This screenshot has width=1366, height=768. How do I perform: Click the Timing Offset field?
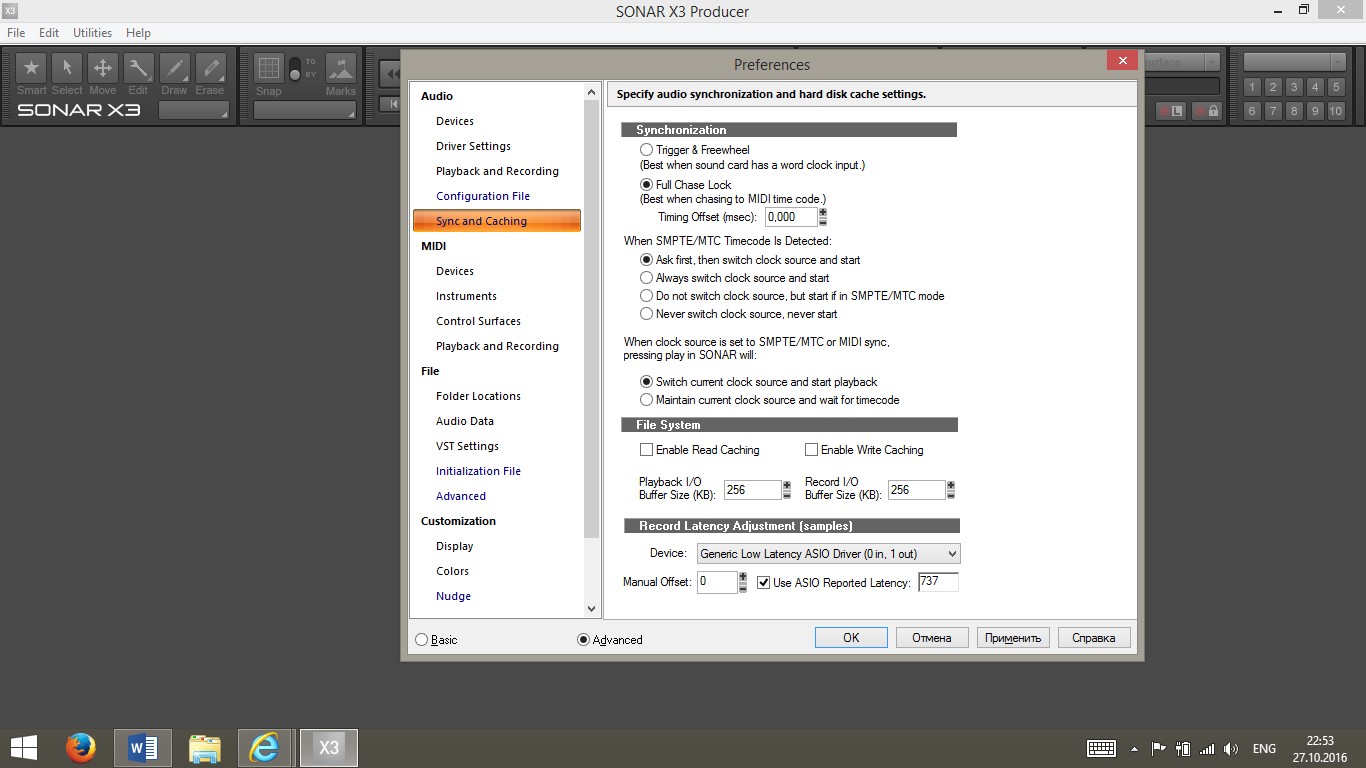[791, 217]
